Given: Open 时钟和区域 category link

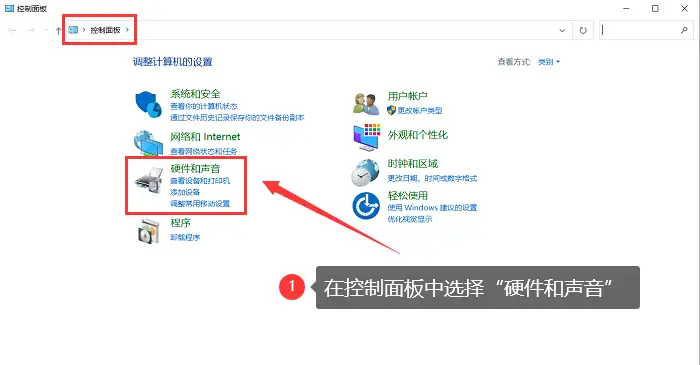Looking at the screenshot, I should 412,163.
